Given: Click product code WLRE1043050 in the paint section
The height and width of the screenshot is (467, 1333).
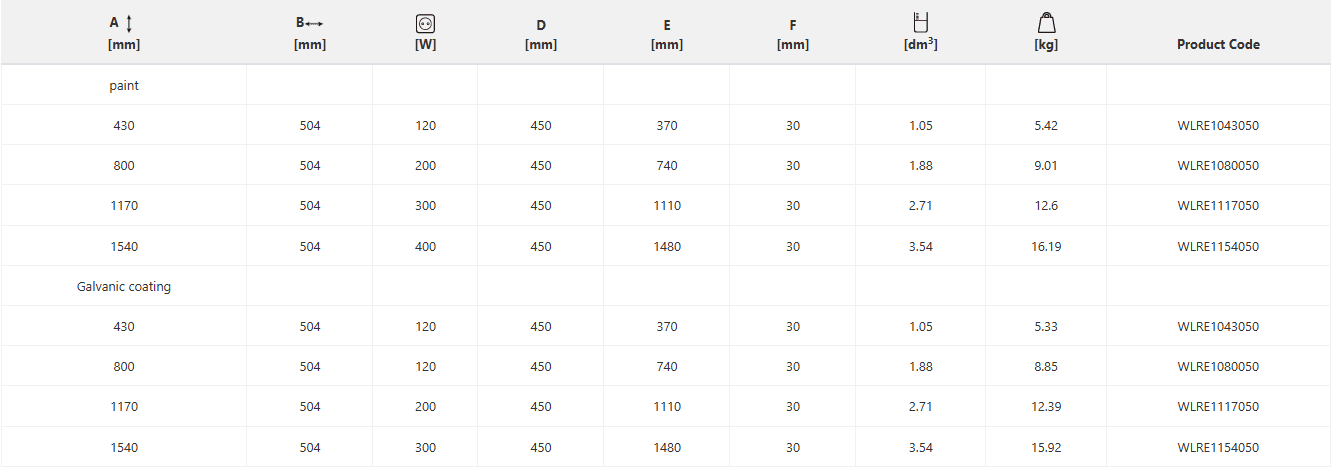Looking at the screenshot, I should (1218, 126).
